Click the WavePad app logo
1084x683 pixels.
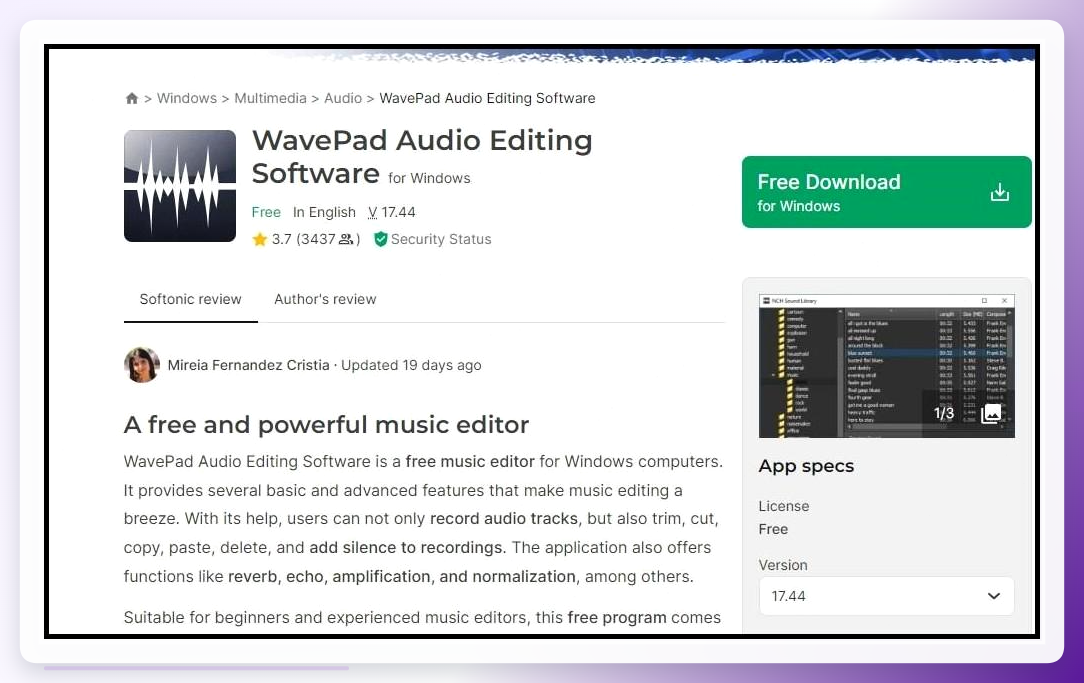pyautogui.click(x=180, y=186)
